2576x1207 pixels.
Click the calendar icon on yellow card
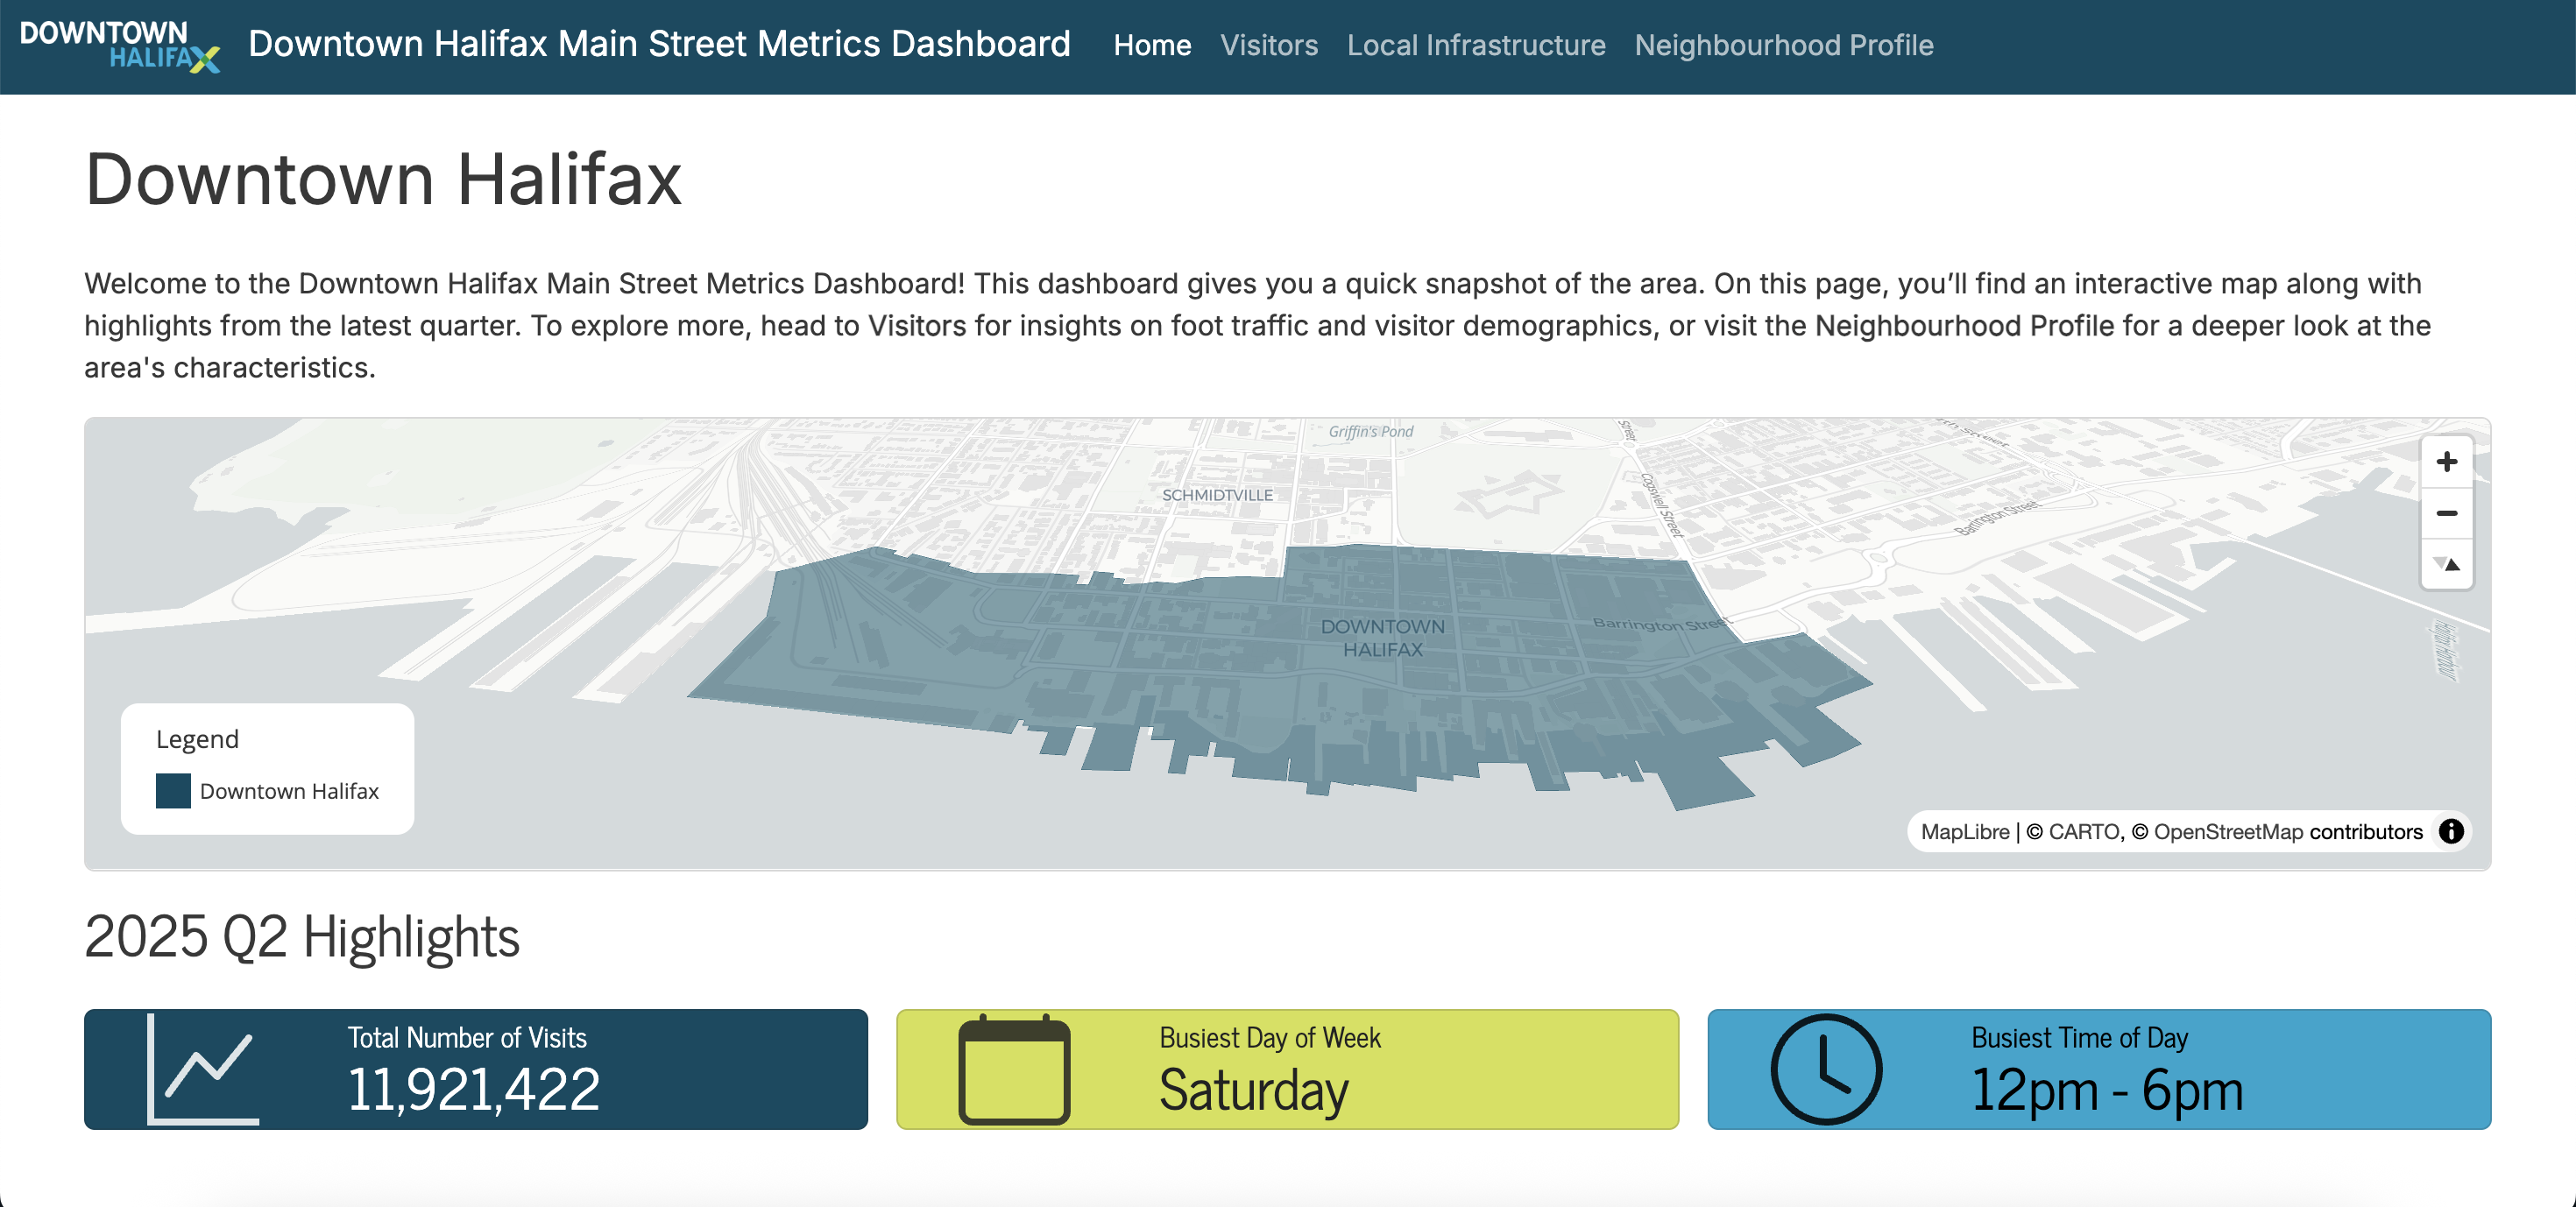1014,1069
